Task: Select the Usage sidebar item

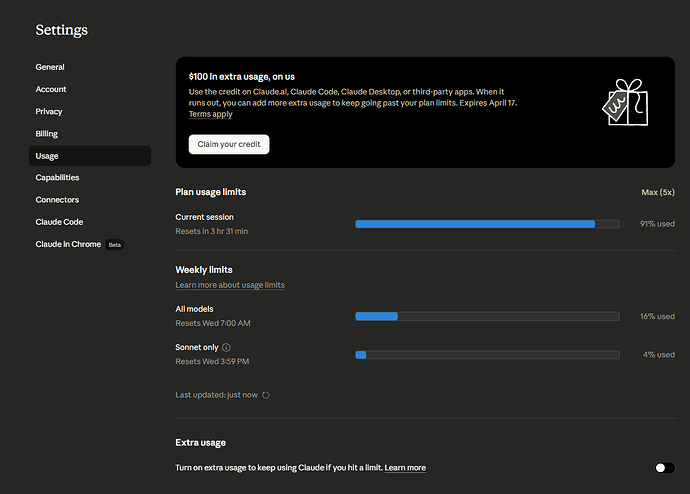Action: point(90,156)
